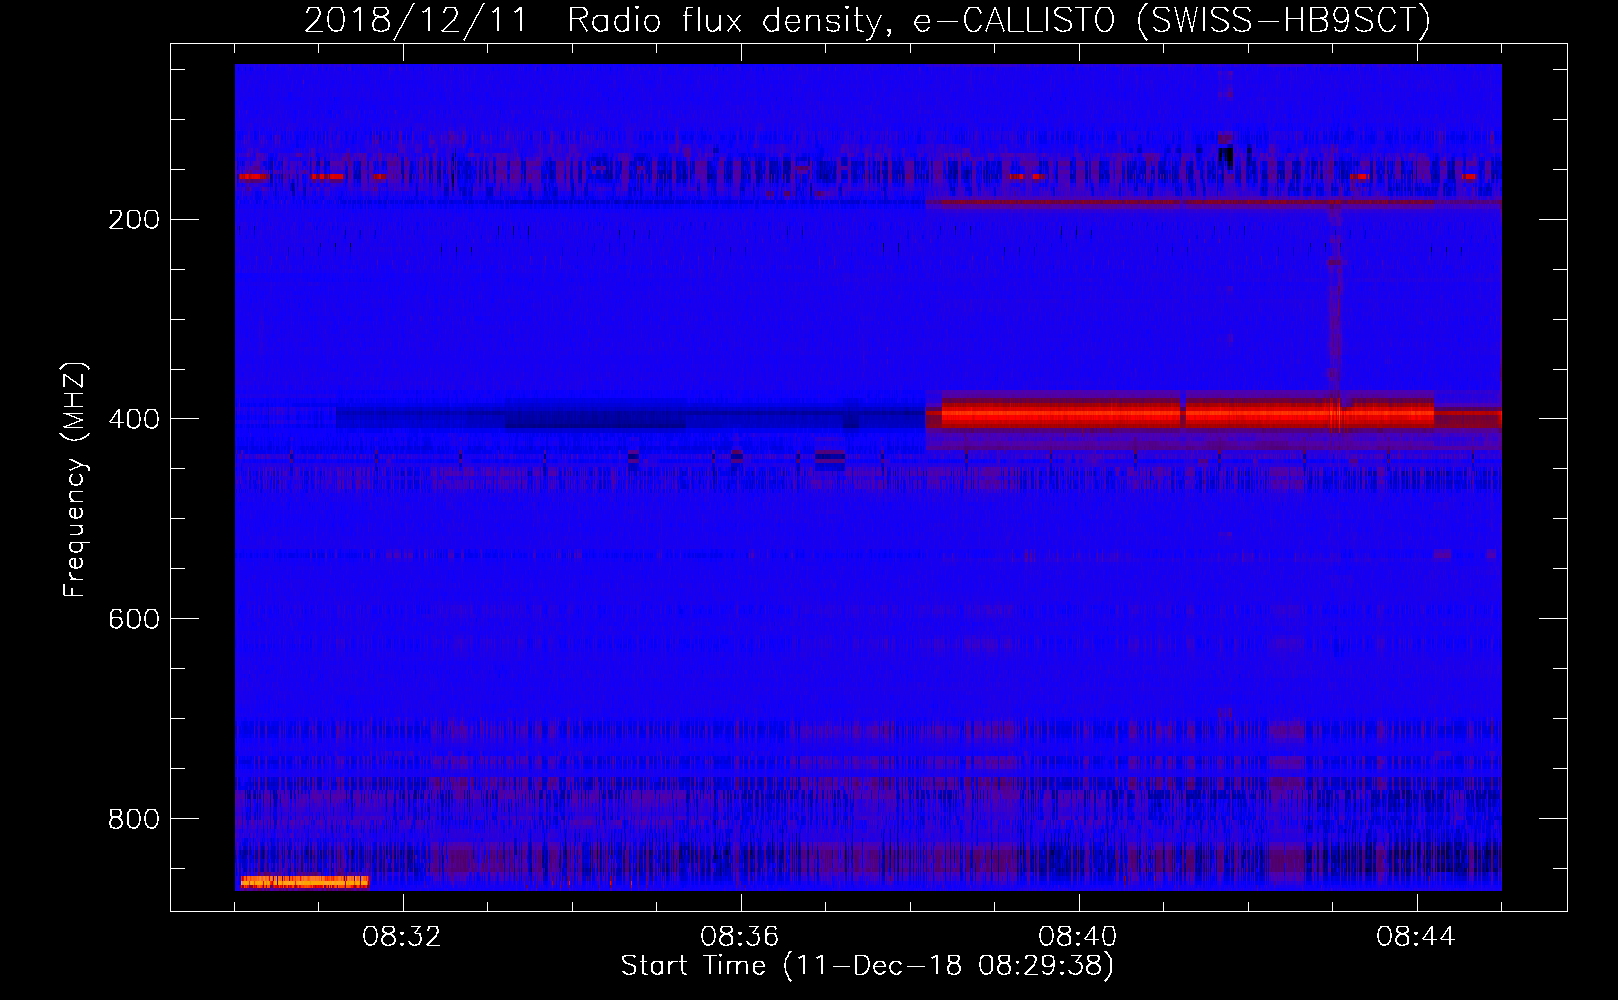1618x1000 pixels.
Task: Click the orange-yellow streak at the bottom-left of the spectrogram
Action: 305,881
